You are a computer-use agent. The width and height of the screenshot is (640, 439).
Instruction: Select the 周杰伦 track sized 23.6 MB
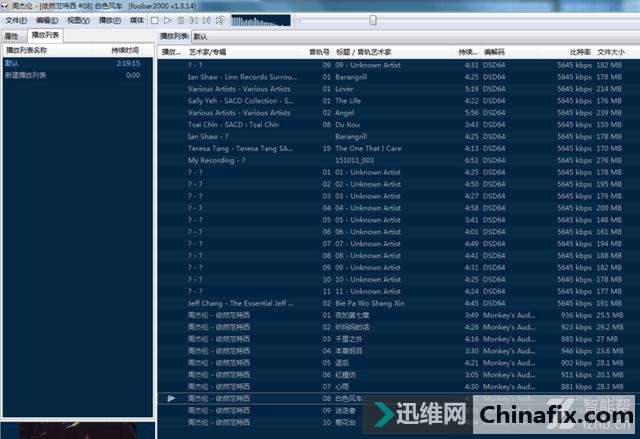point(398,351)
